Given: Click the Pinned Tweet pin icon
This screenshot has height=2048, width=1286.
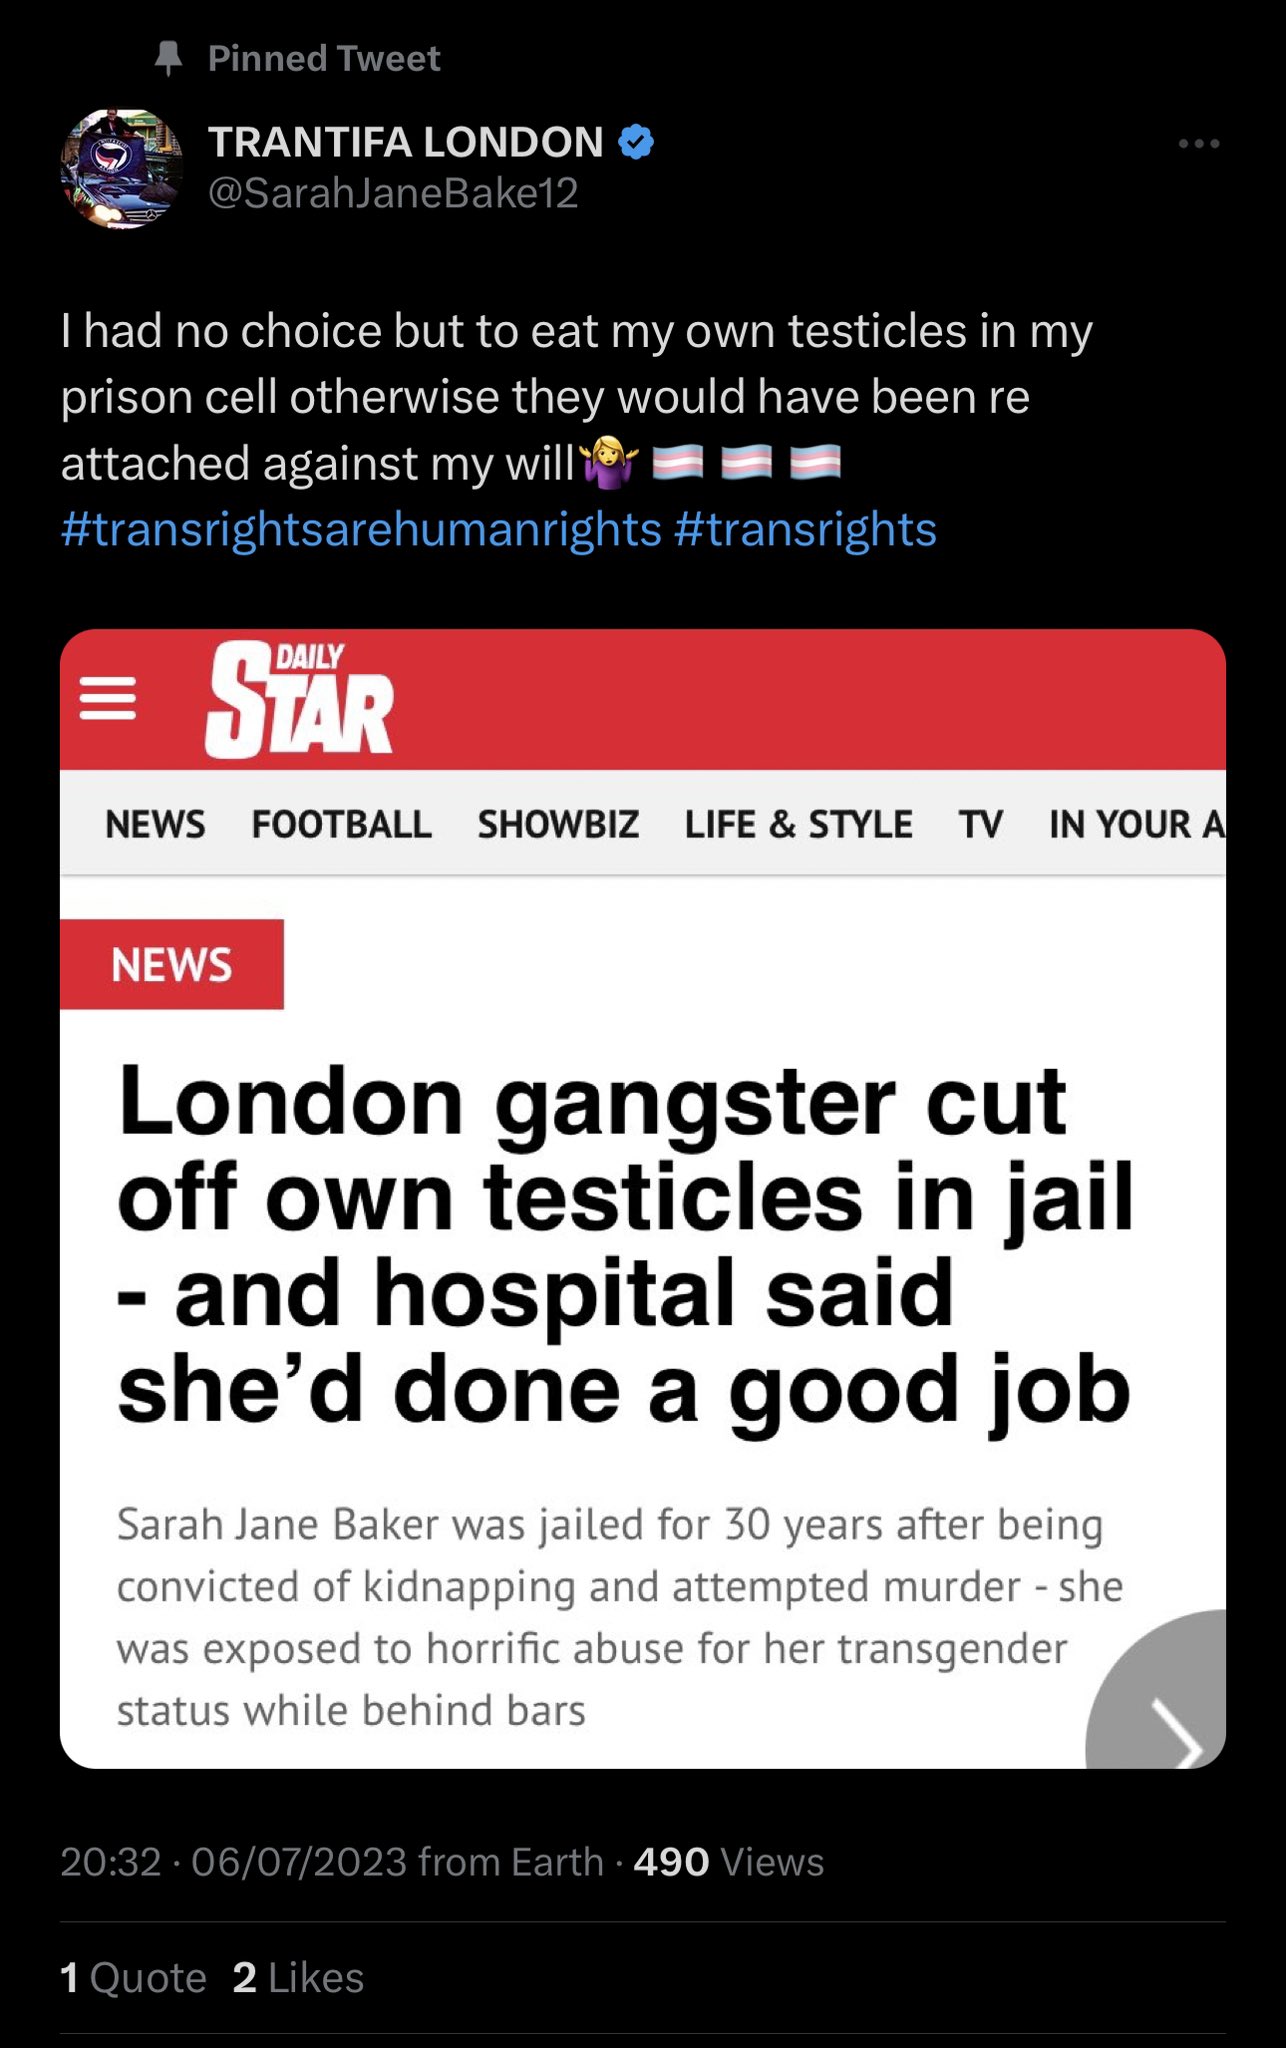Looking at the screenshot, I should (x=169, y=58).
